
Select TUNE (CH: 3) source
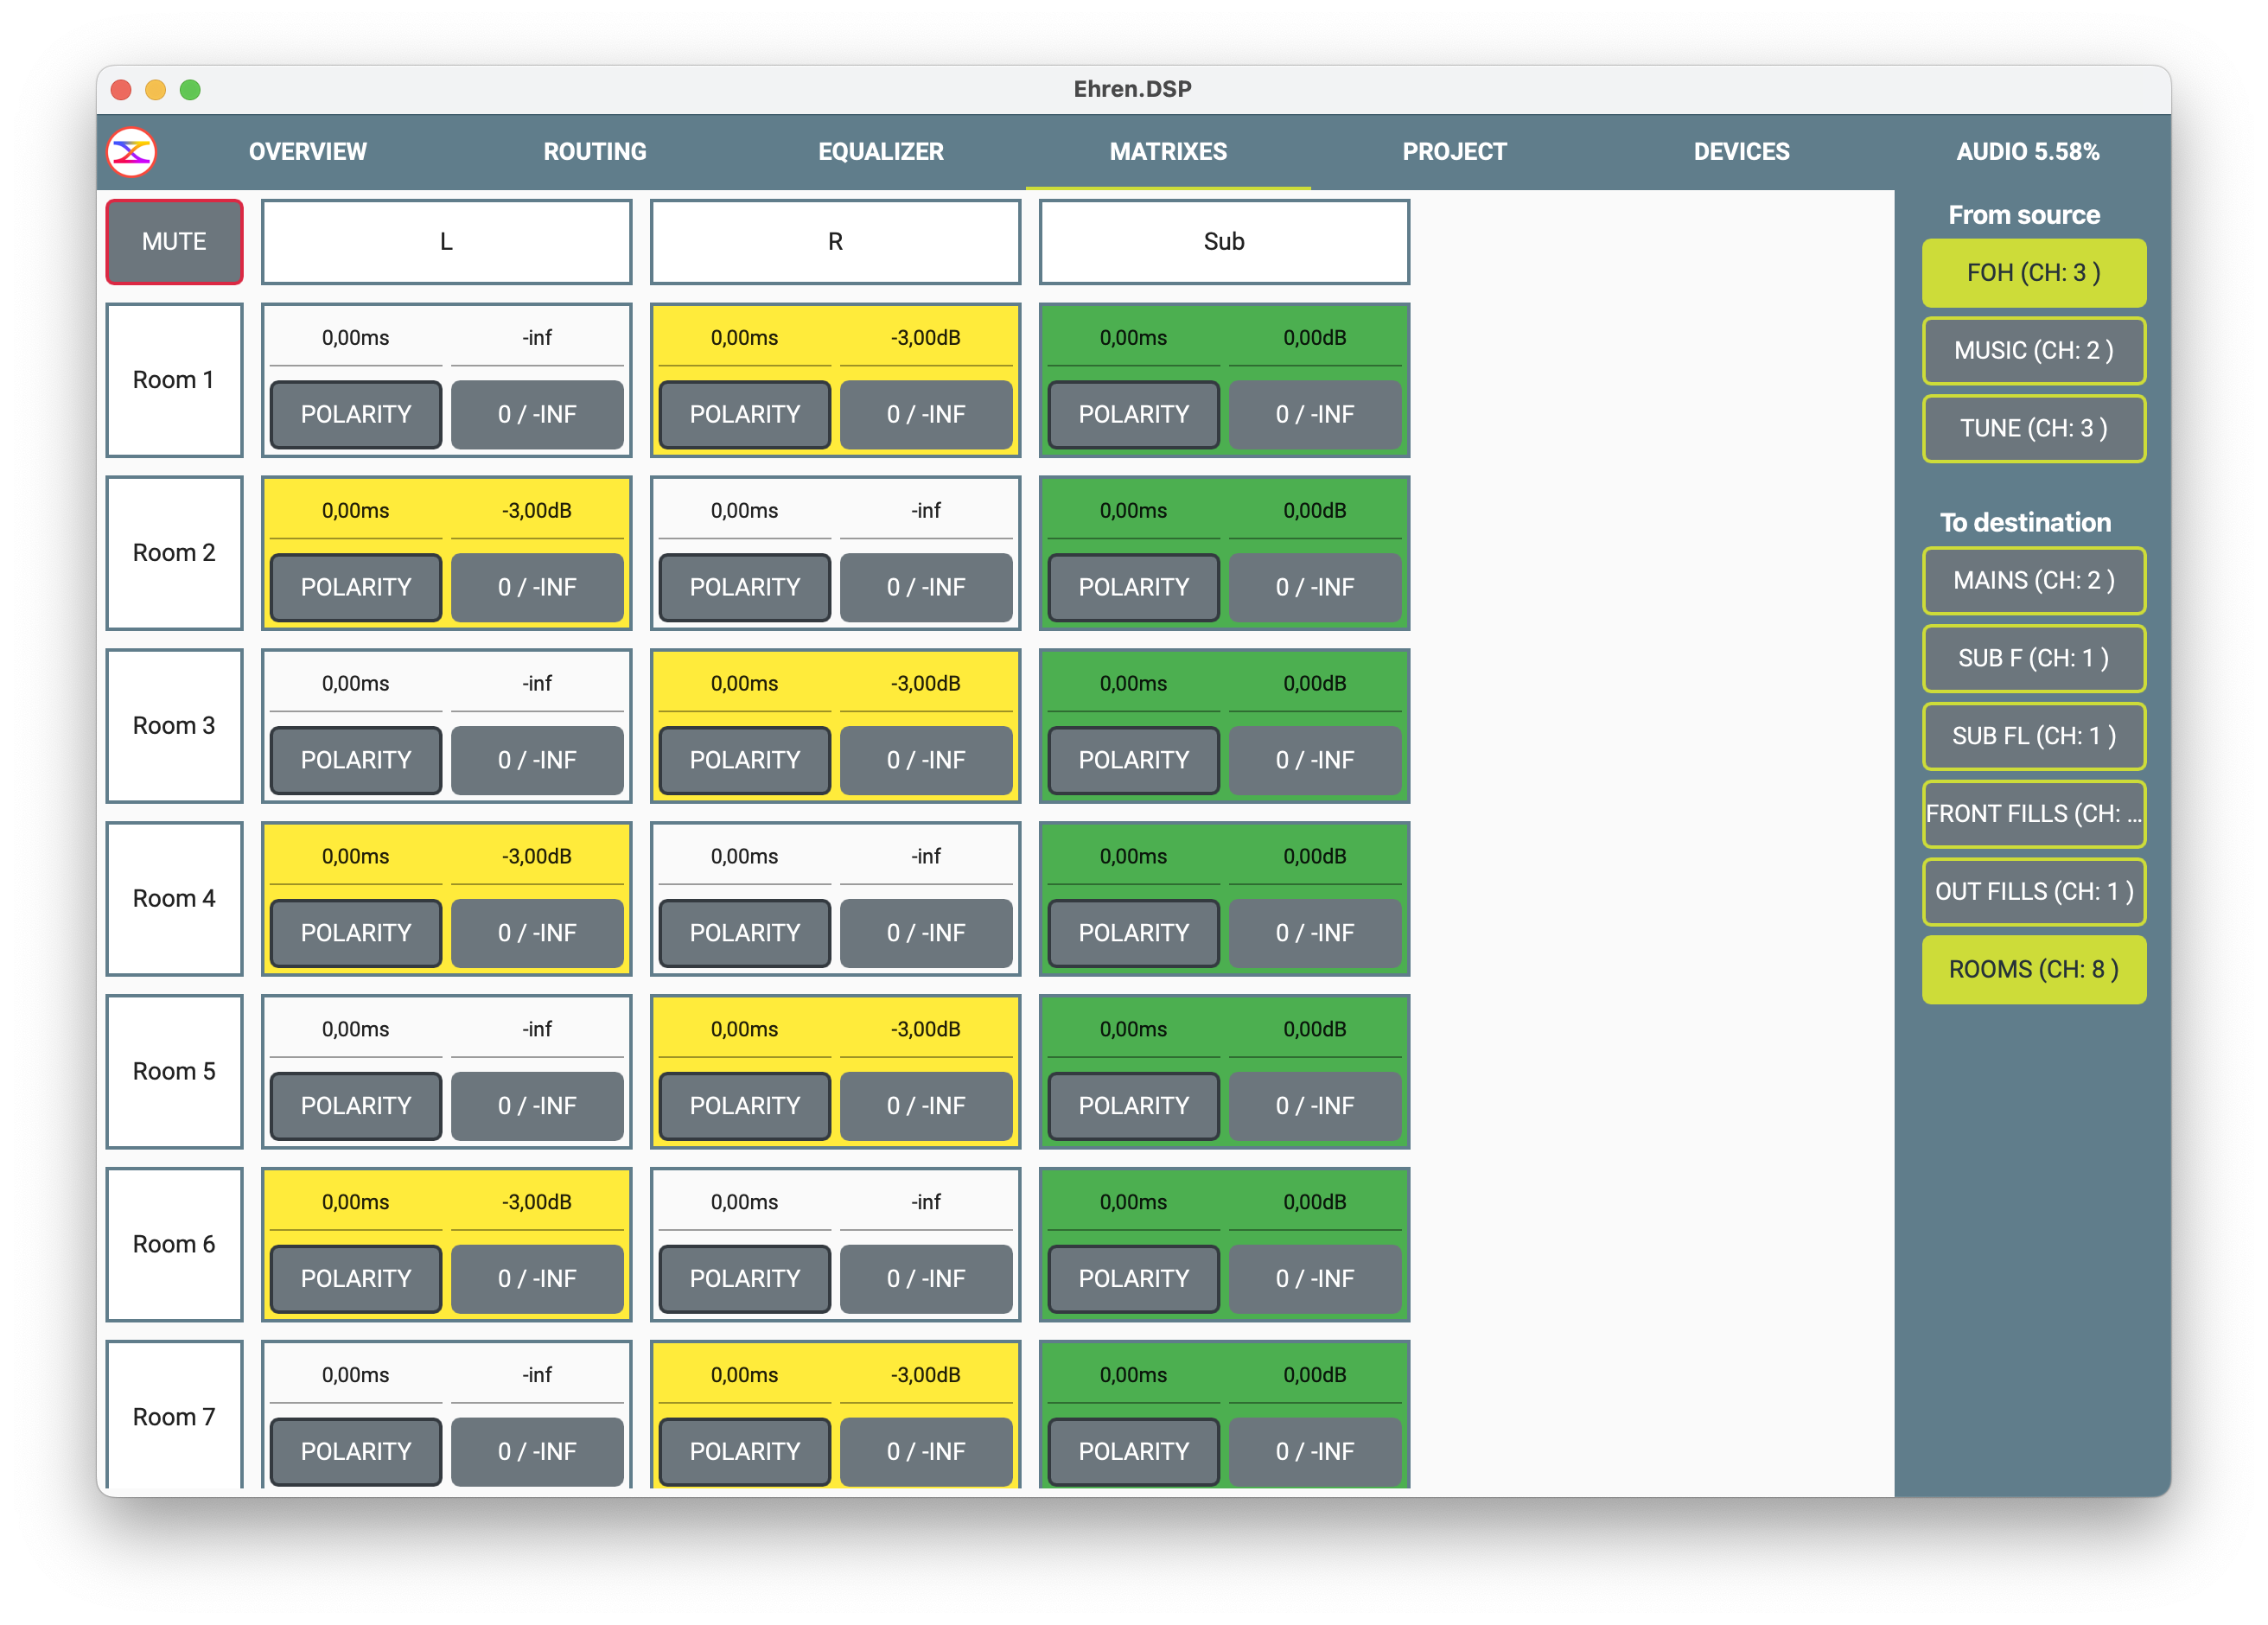[x=2033, y=429]
